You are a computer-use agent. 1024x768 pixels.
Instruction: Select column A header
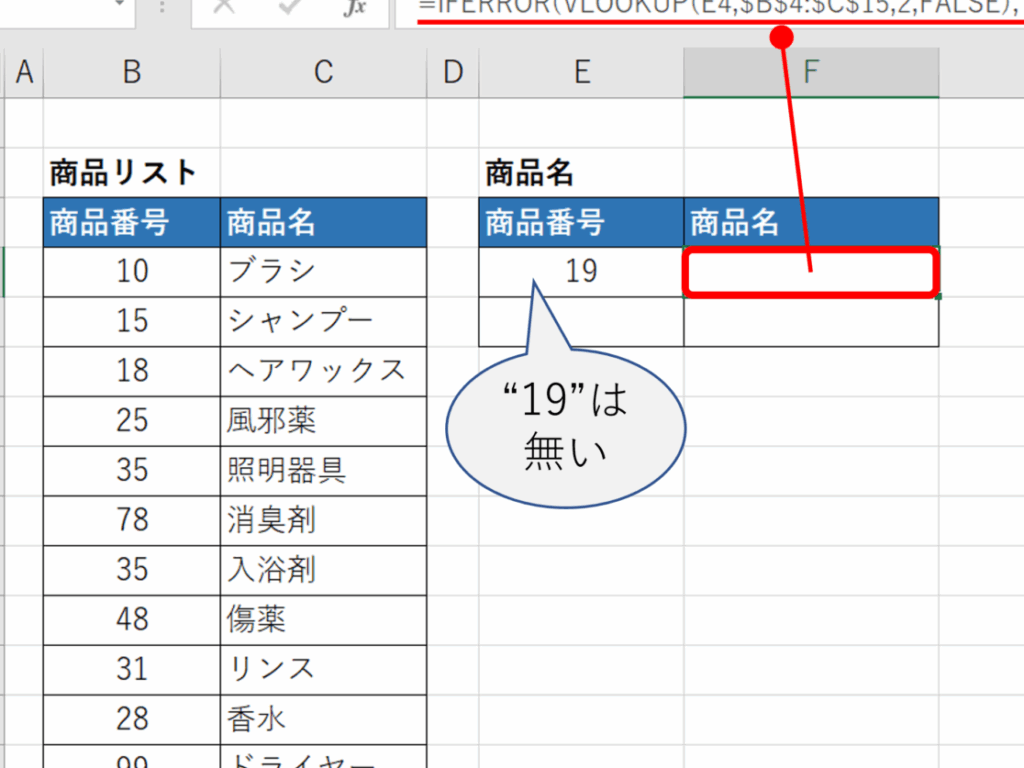24,73
